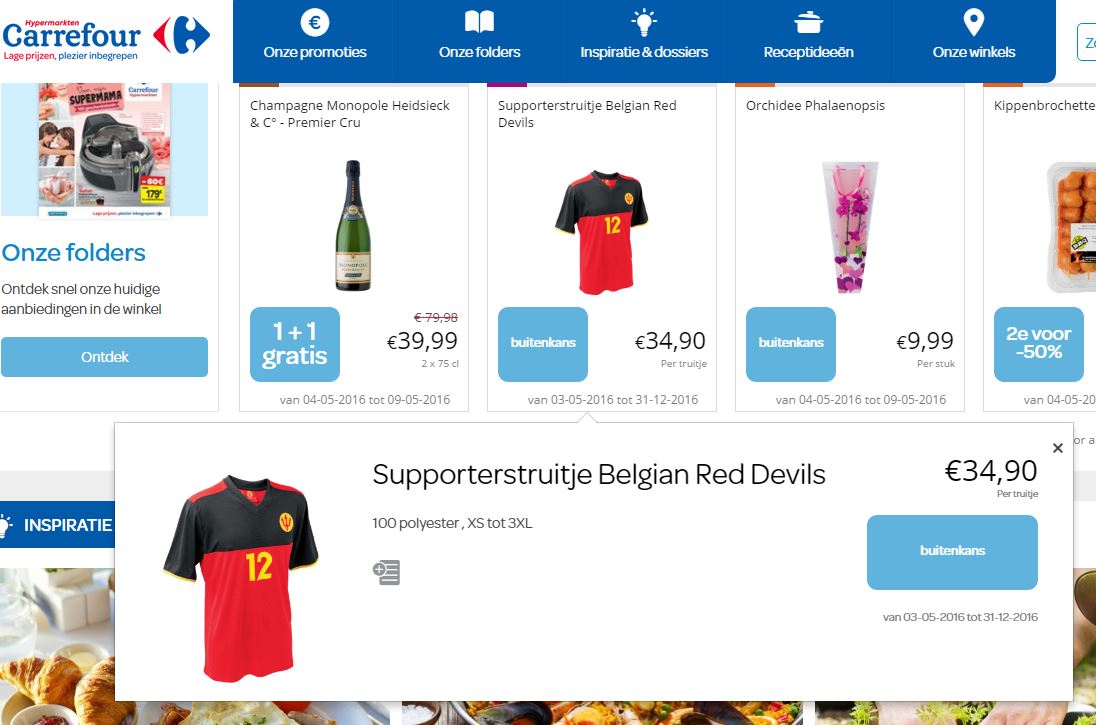Click the 2e voor -50% badge
Viewport: 1096px width, 725px height.
coord(1039,344)
